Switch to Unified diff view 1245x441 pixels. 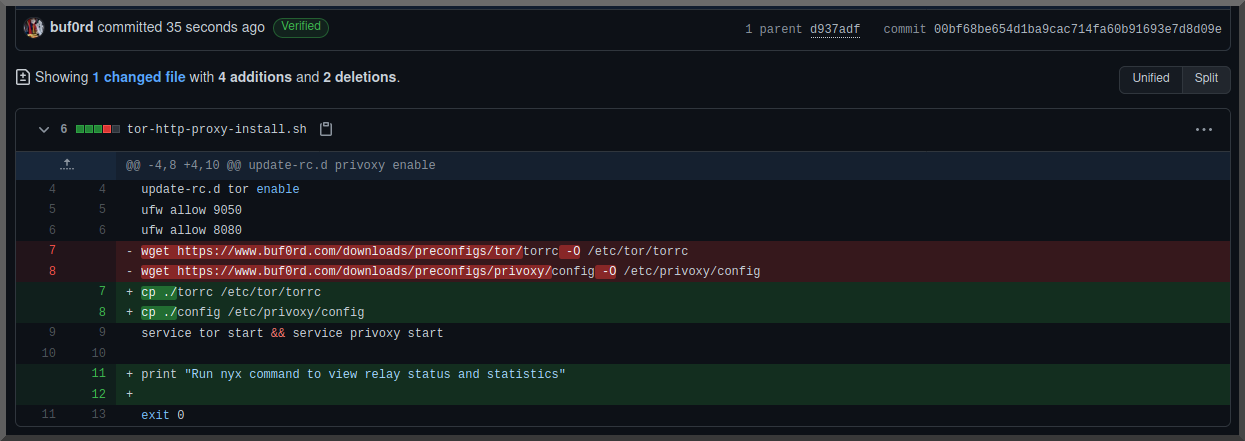(x=1150, y=78)
